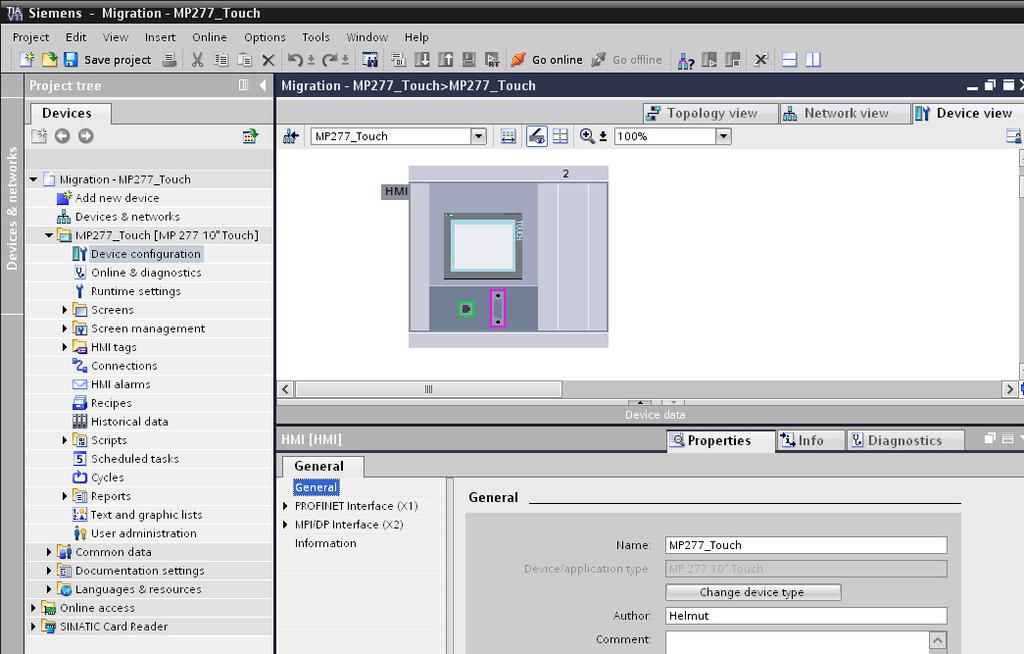Select Information in properties navigation
Screen dimensions: 1024x654
point(325,543)
